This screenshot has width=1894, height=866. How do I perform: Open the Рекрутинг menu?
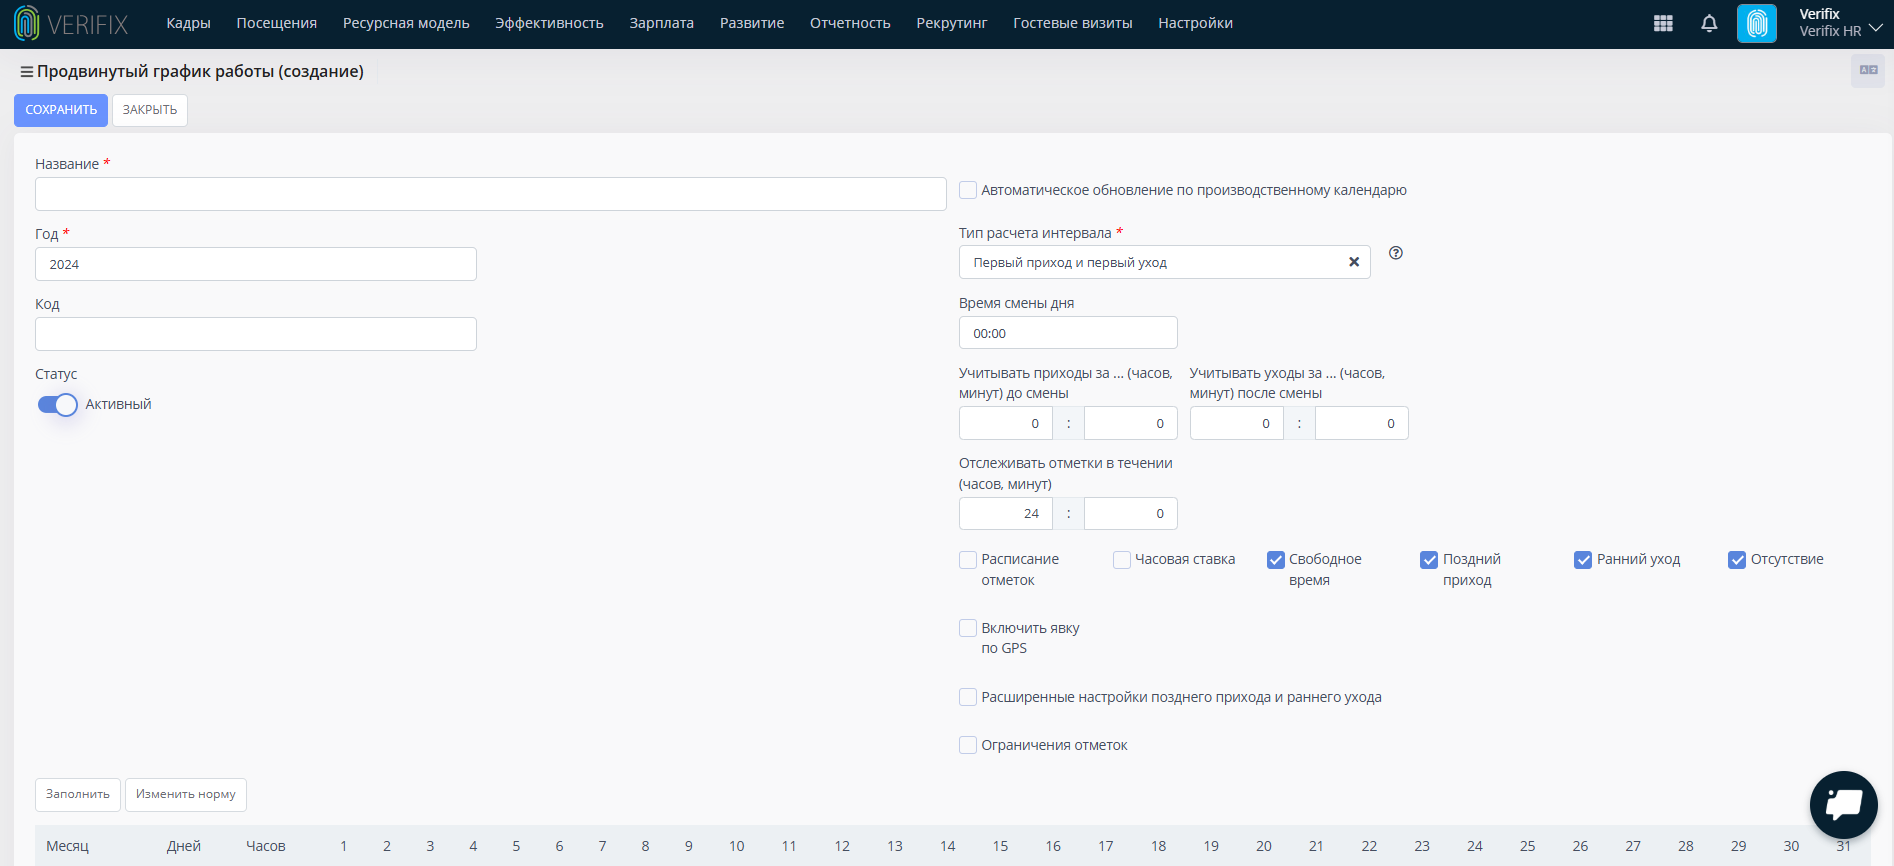pos(952,23)
